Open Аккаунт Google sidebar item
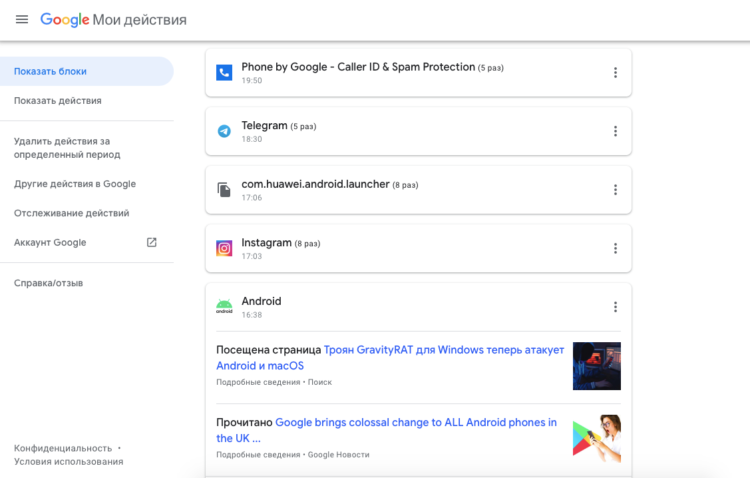The image size is (750, 478). [50, 242]
